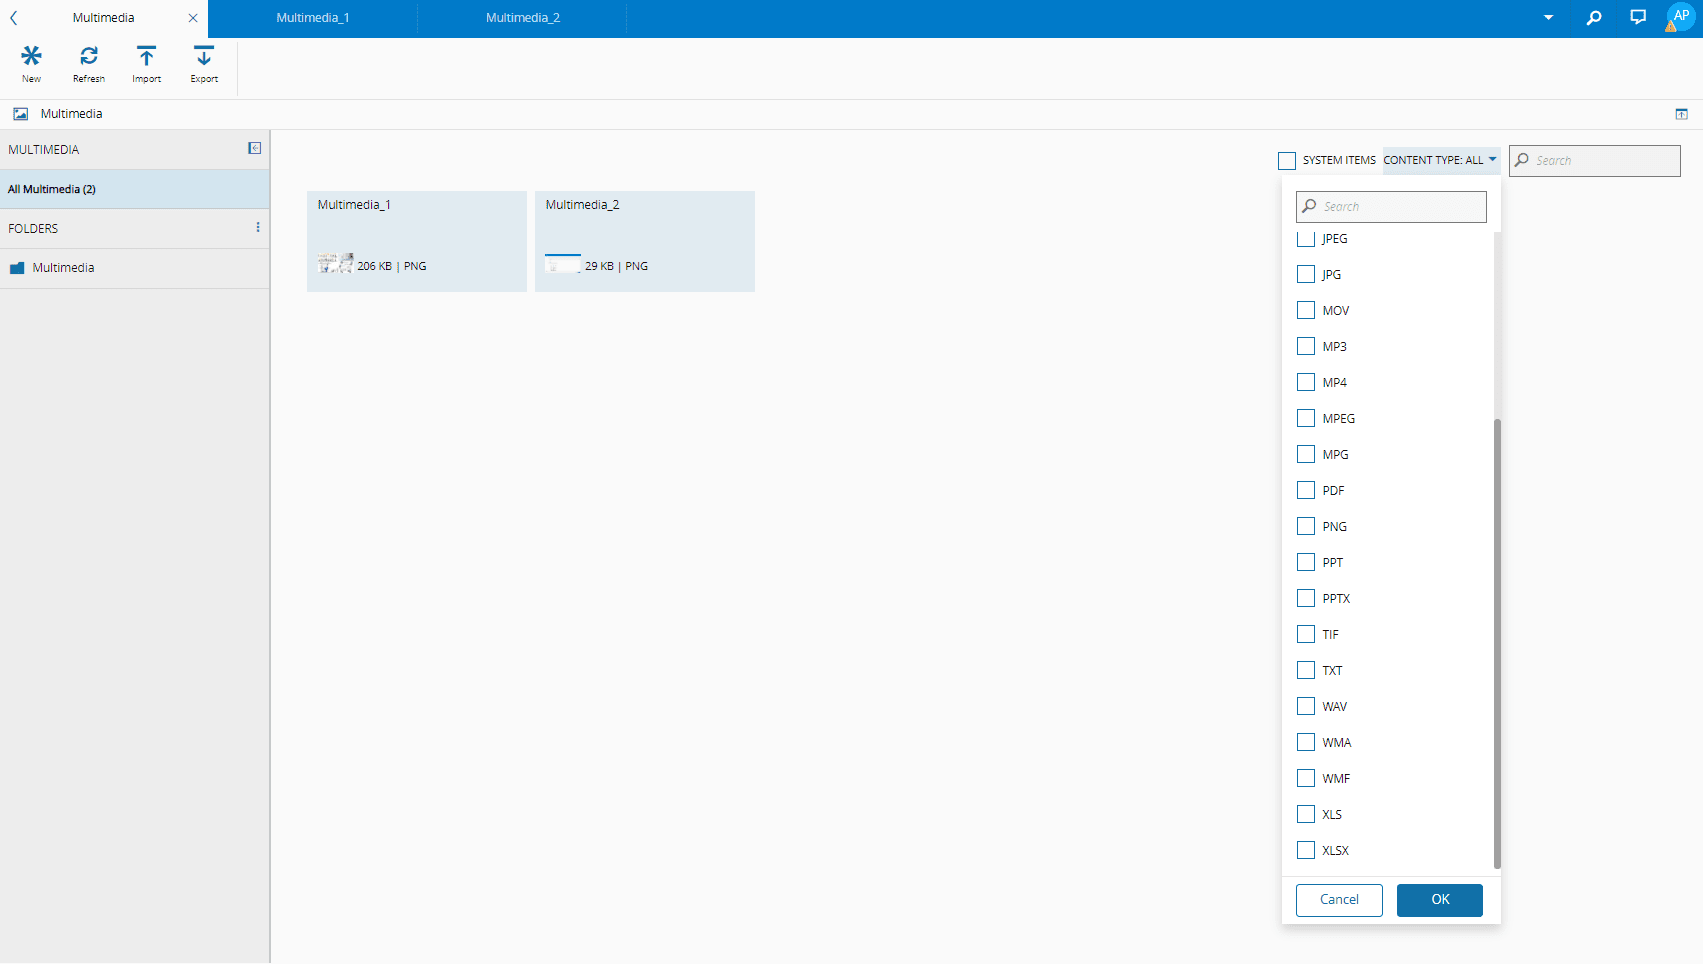Collapse the Multimedia side panel
Image resolution: width=1703 pixels, height=964 pixels.
point(255,148)
